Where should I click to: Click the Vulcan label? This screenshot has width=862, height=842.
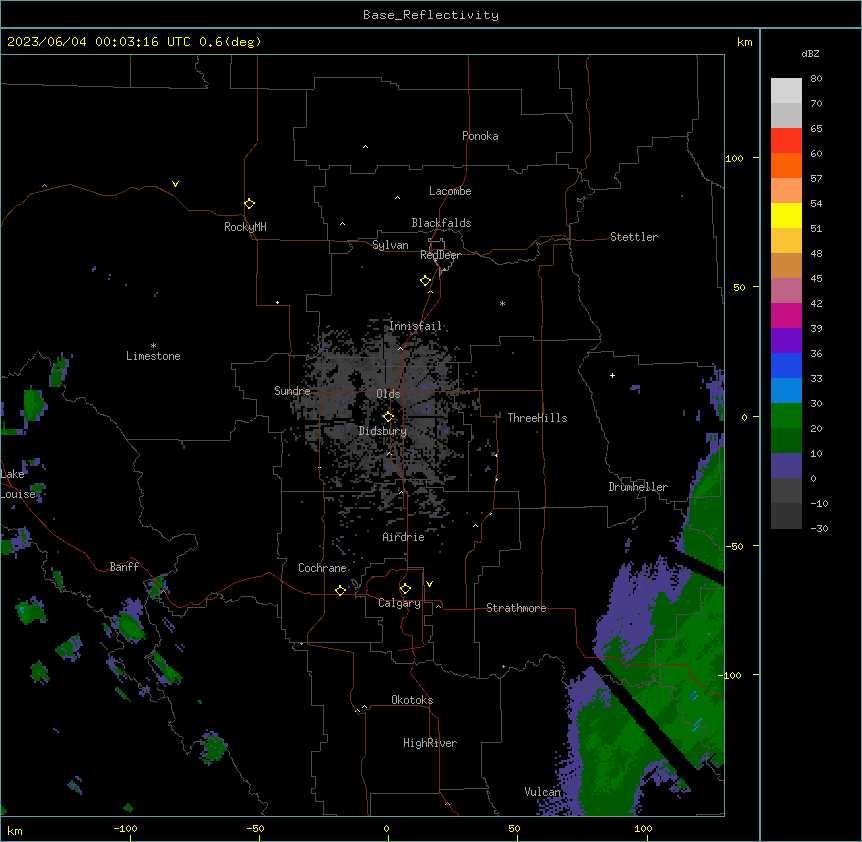coord(542,792)
